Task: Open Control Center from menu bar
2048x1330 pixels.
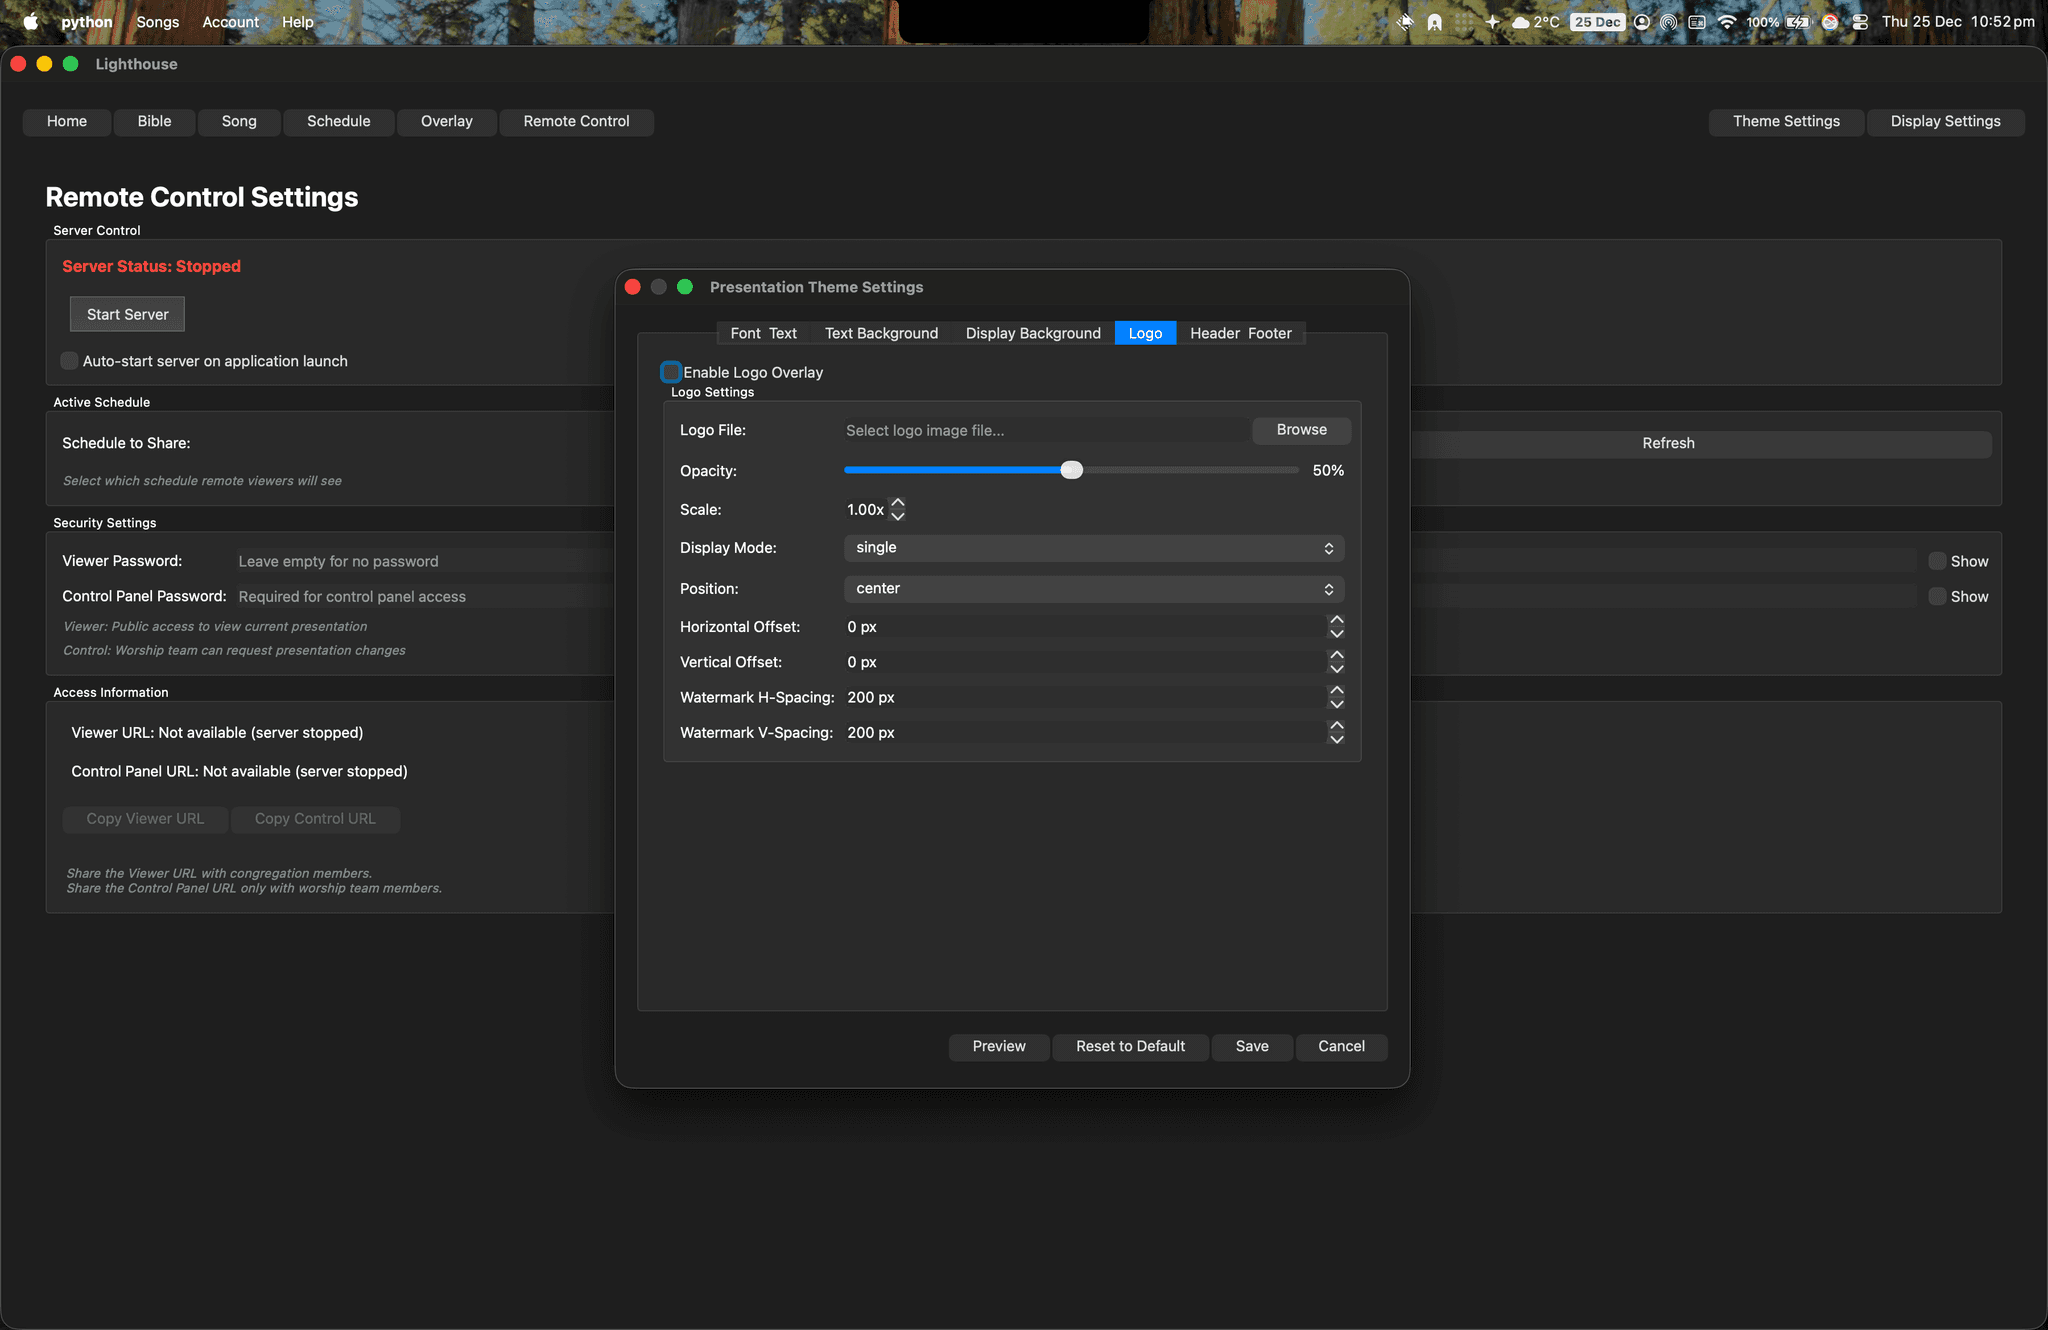Action: pos(1860,22)
